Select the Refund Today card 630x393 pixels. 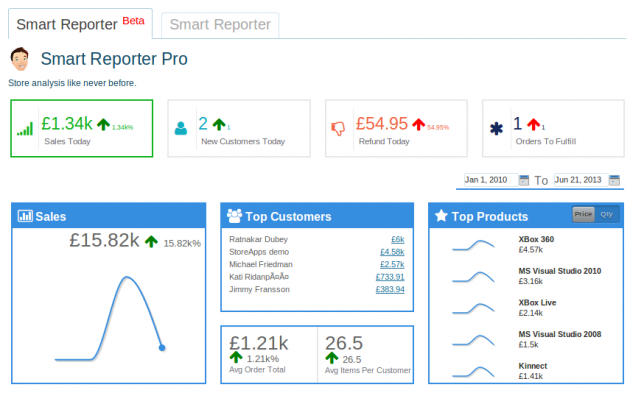click(396, 128)
